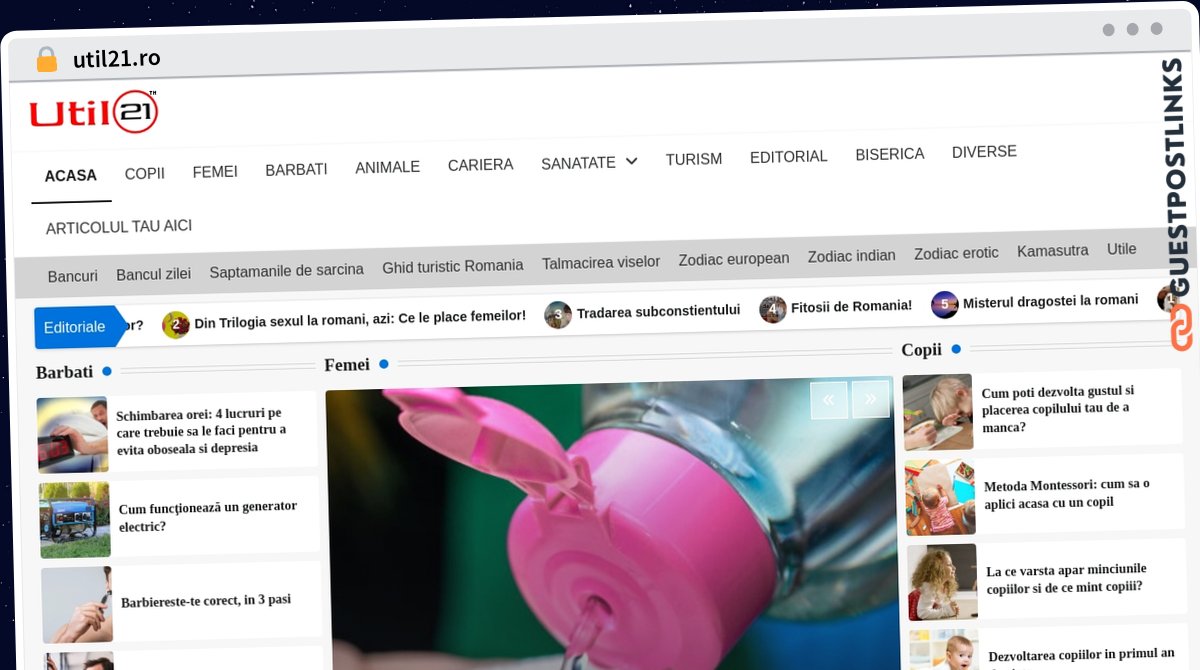Read 'La ce varsta apar minciunile' article

pos(1066,578)
